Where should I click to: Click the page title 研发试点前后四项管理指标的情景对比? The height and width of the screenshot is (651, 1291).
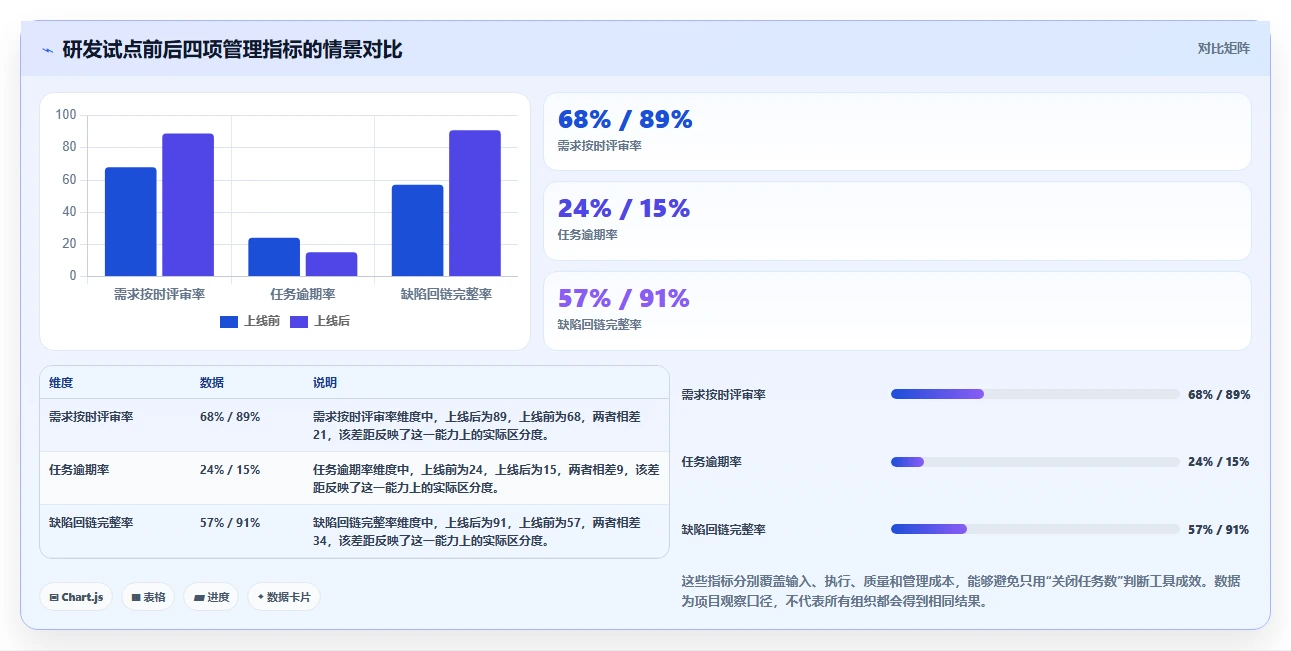232,50
